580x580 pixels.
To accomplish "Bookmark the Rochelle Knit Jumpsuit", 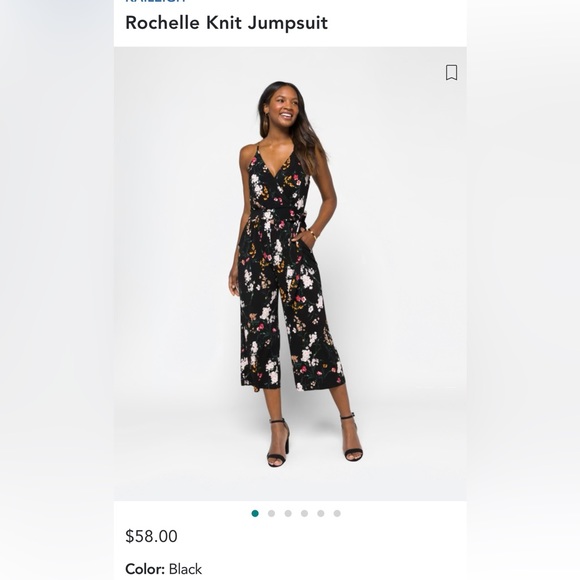I will click(451, 72).
